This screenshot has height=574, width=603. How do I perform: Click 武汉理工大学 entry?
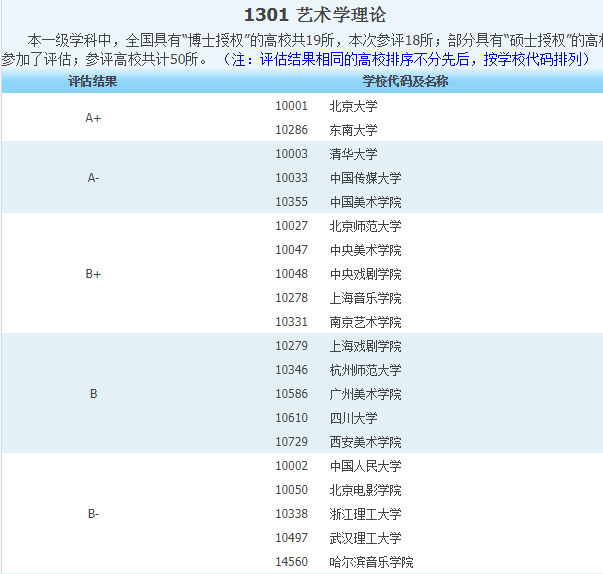[x=365, y=538]
